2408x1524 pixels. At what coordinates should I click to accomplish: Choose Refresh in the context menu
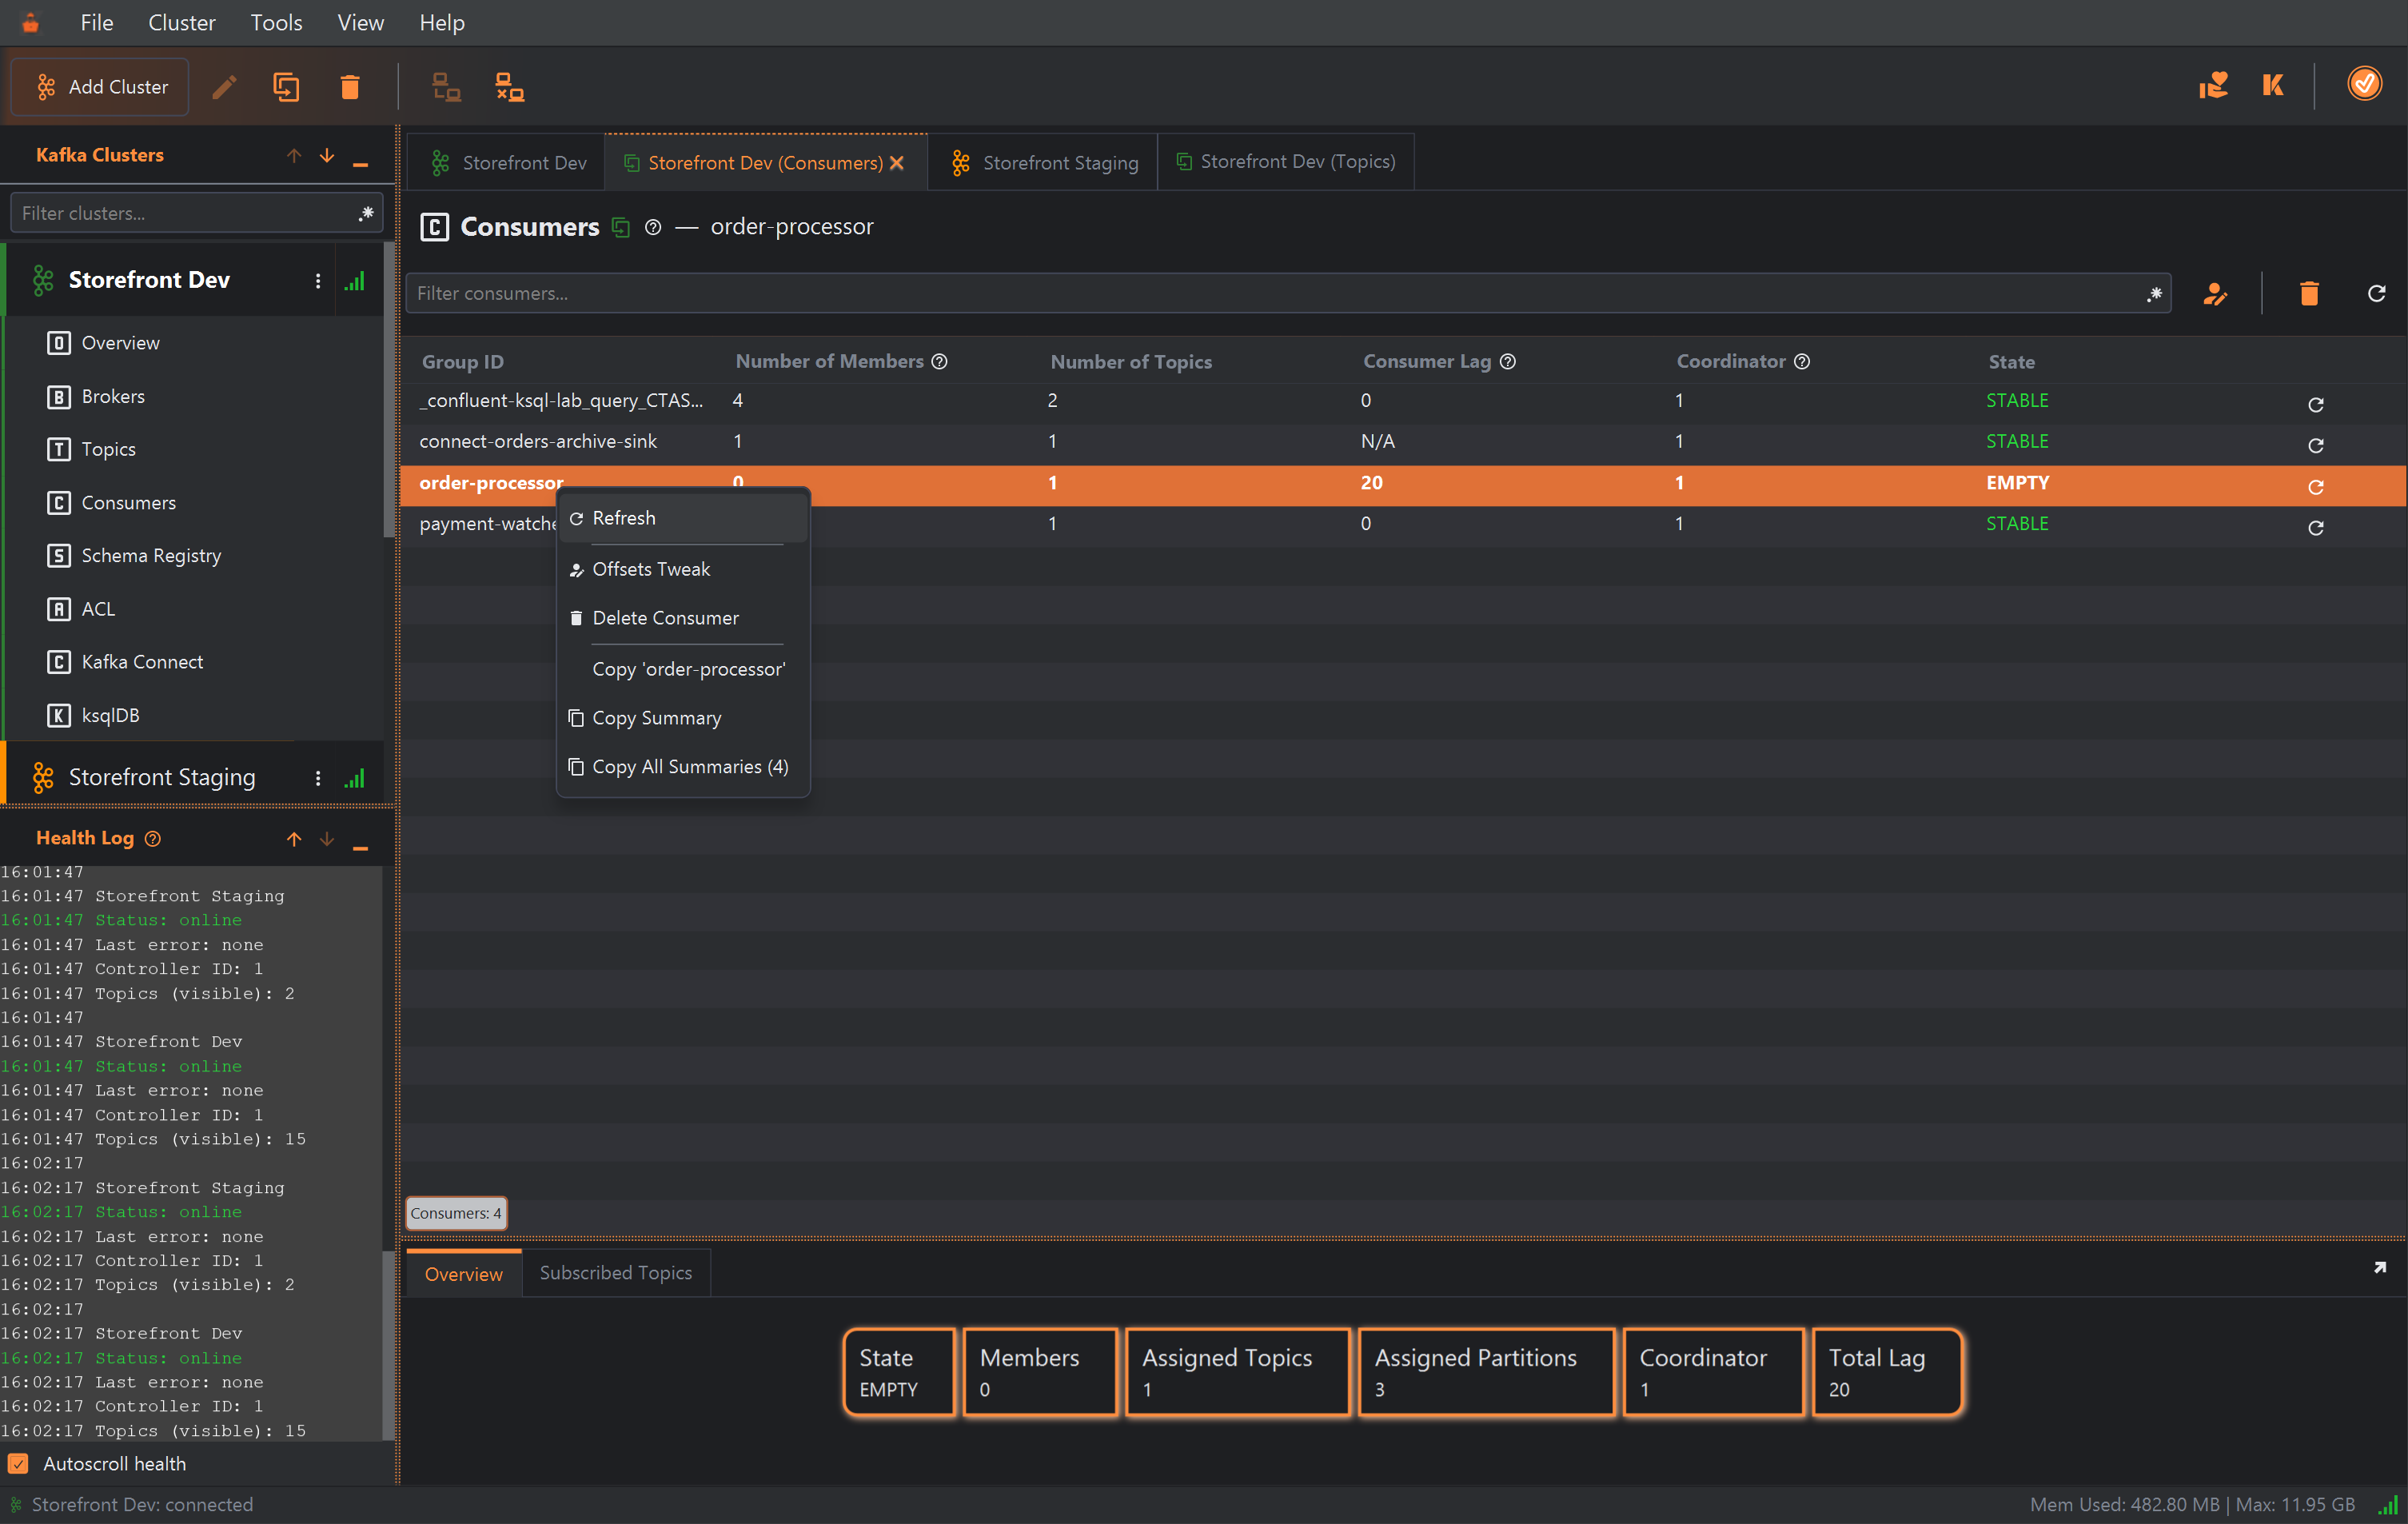pos(682,518)
